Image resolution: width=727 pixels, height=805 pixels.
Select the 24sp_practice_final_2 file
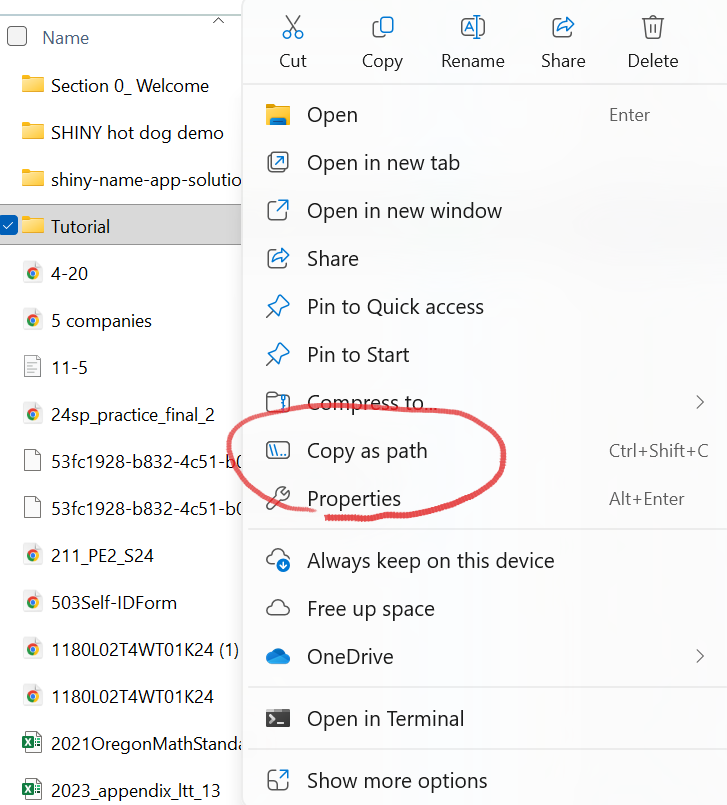pyautogui.click(x=132, y=414)
